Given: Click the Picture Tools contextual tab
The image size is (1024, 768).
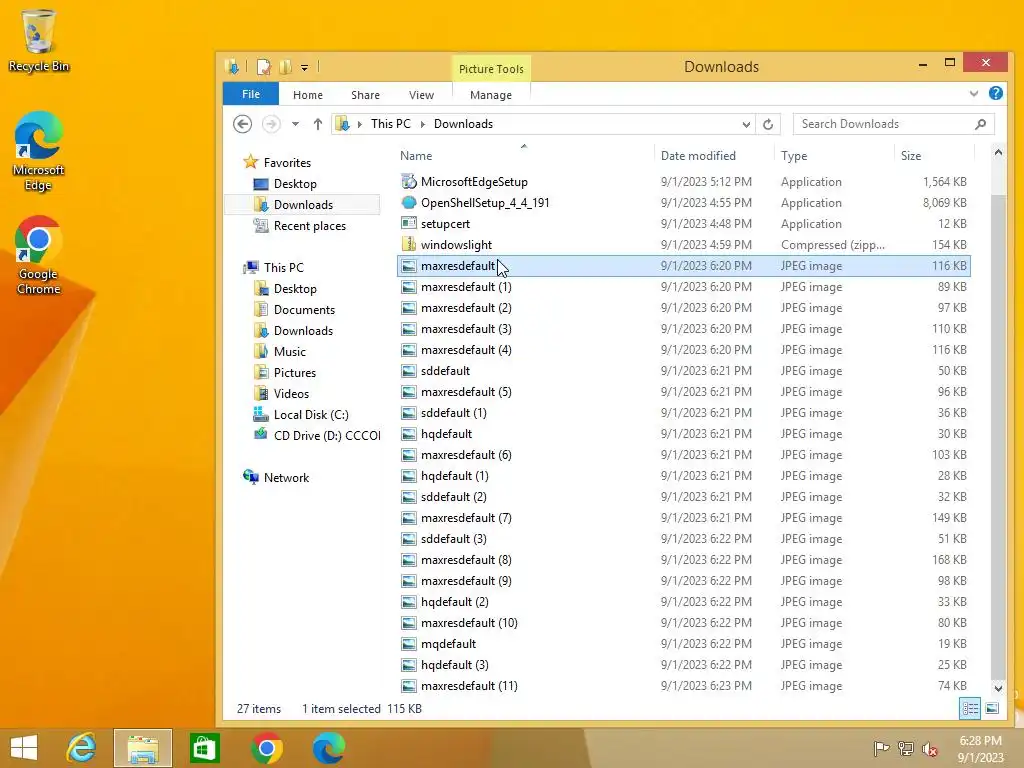Looking at the screenshot, I should click(x=490, y=69).
